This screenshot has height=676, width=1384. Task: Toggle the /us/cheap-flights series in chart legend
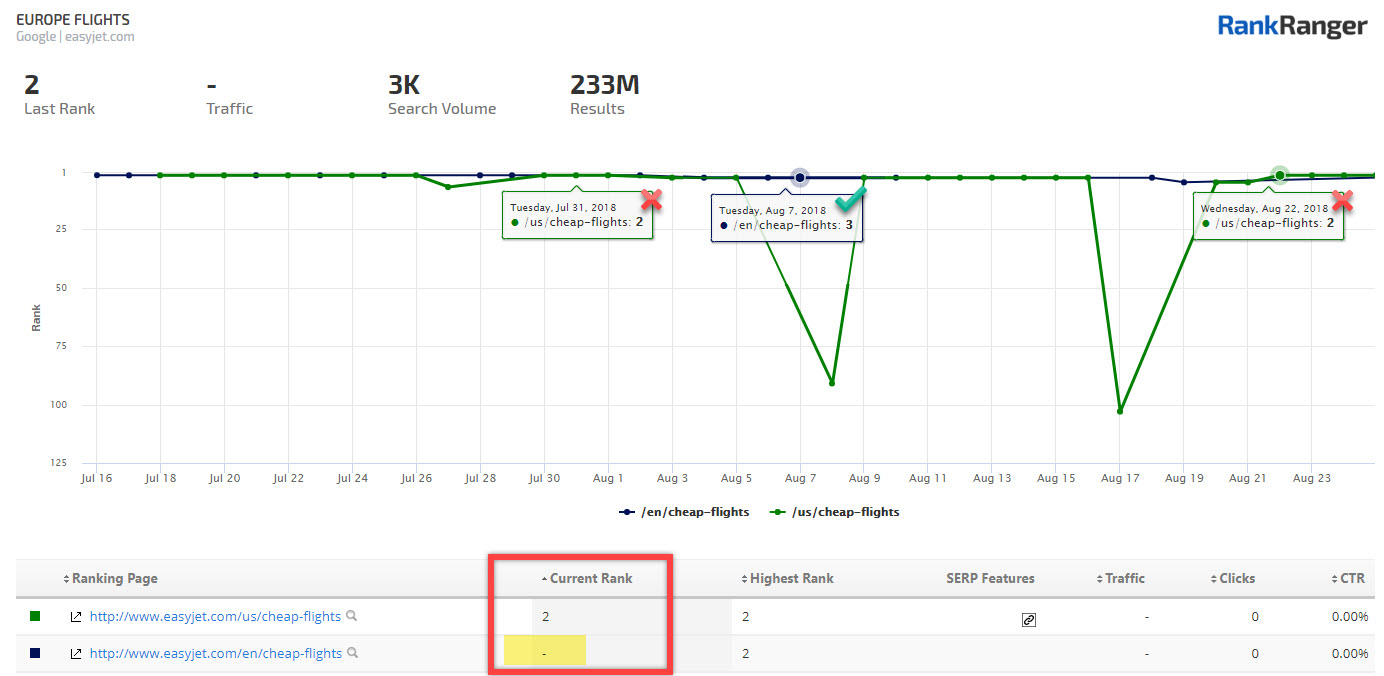pos(834,512)
